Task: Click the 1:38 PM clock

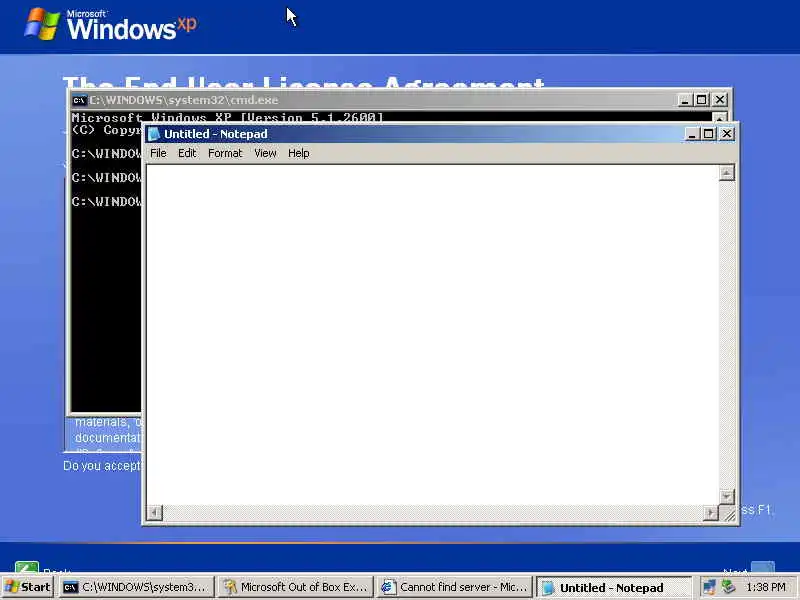Action: pos(766,587)
